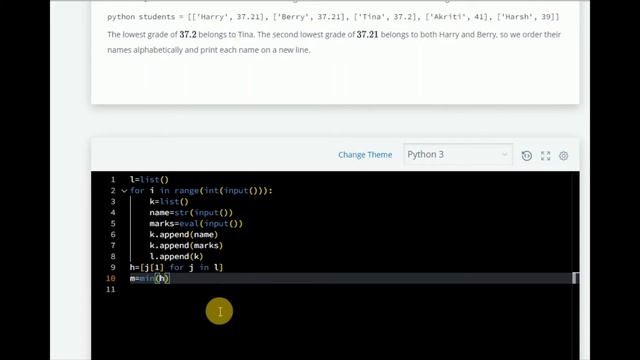
Task: Click code line 1 'l=list()'
Action: tap(149, 180)
